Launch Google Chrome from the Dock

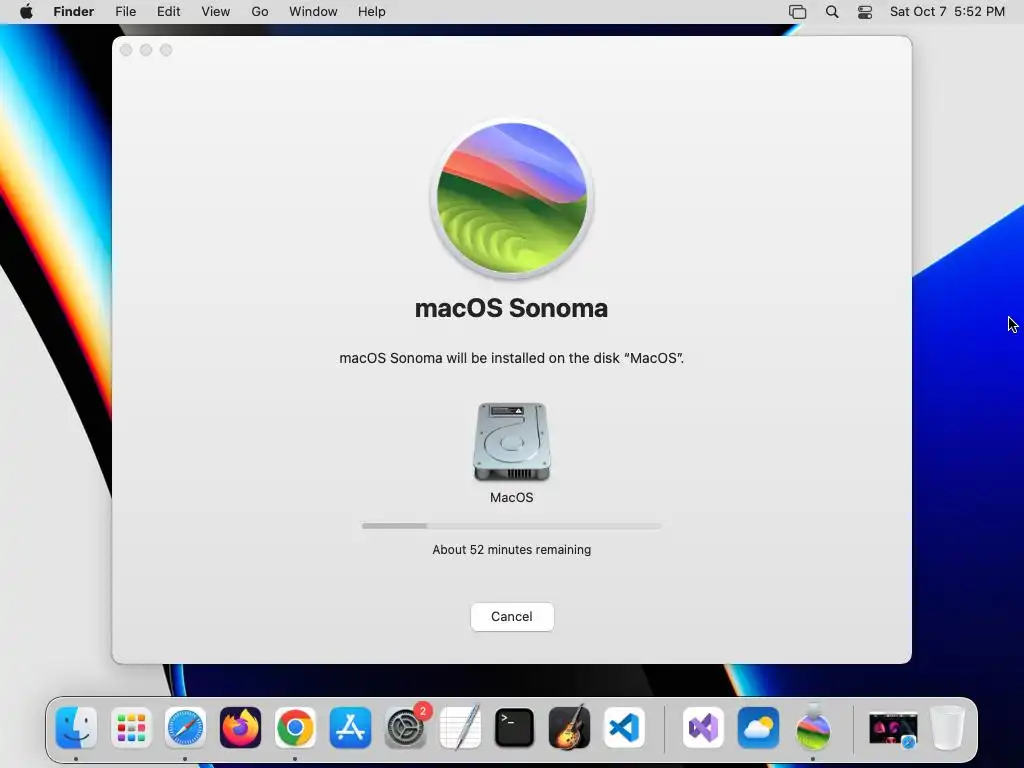coord(295,728)
